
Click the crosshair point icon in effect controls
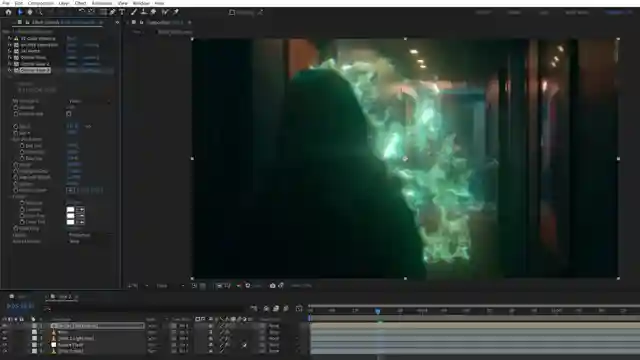coord(71,190)
